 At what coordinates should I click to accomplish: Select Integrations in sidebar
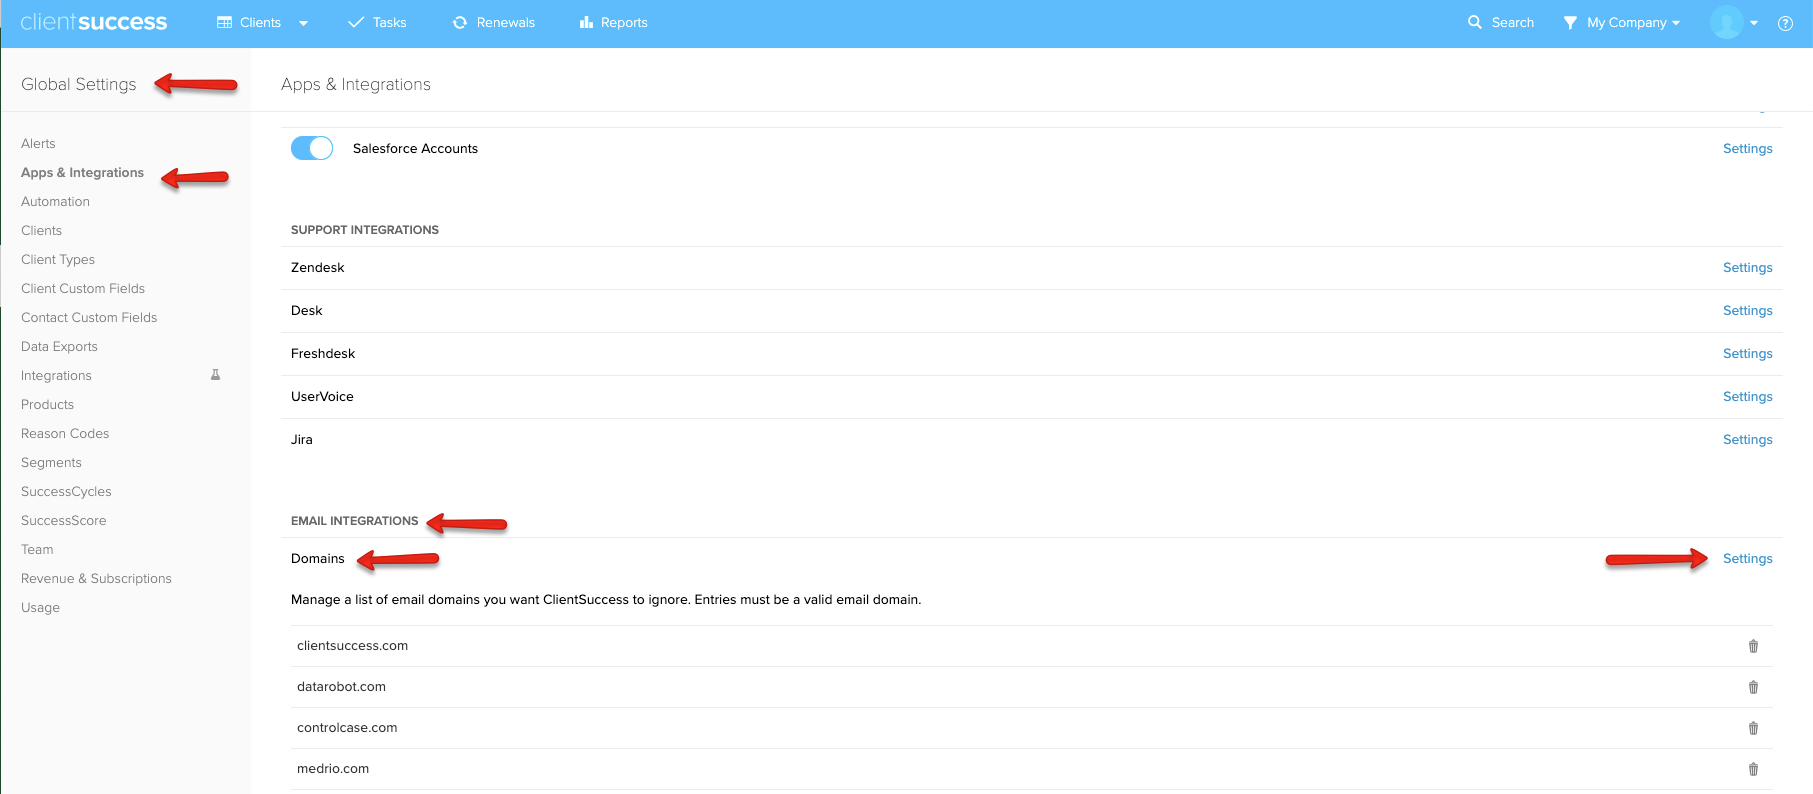pyautogui.click(x=56, y=375)
